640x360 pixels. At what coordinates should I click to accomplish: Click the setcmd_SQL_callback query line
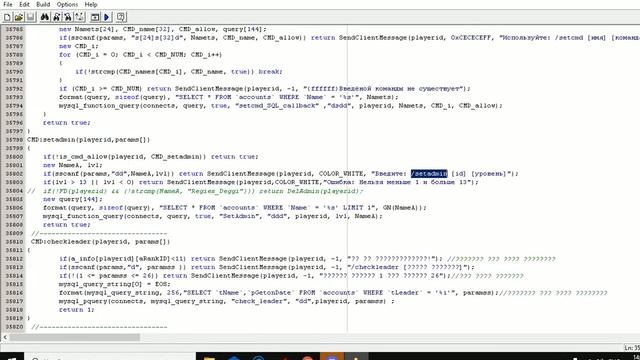point(280,105)
